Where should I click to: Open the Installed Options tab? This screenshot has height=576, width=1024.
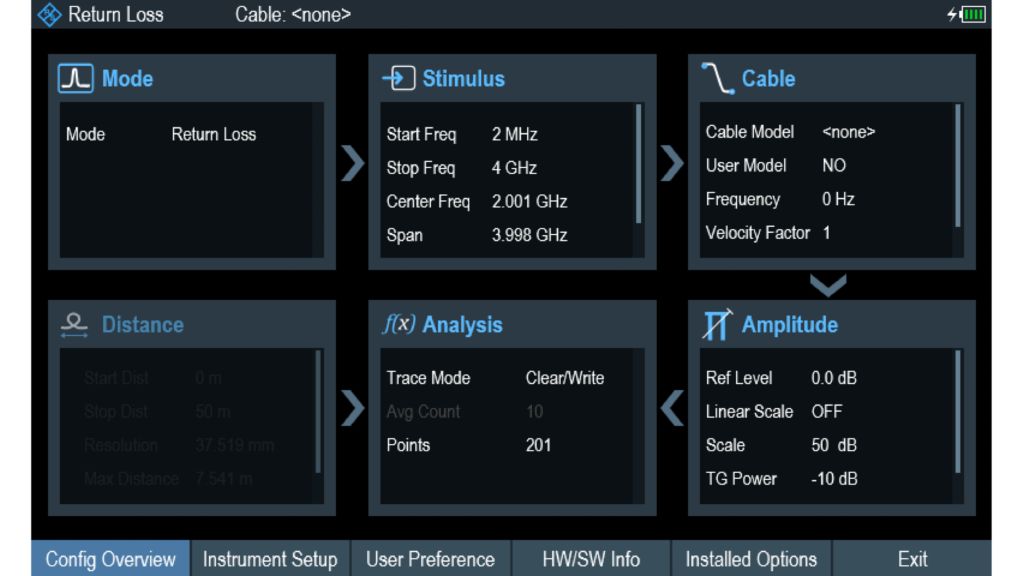tap(751, 559)
